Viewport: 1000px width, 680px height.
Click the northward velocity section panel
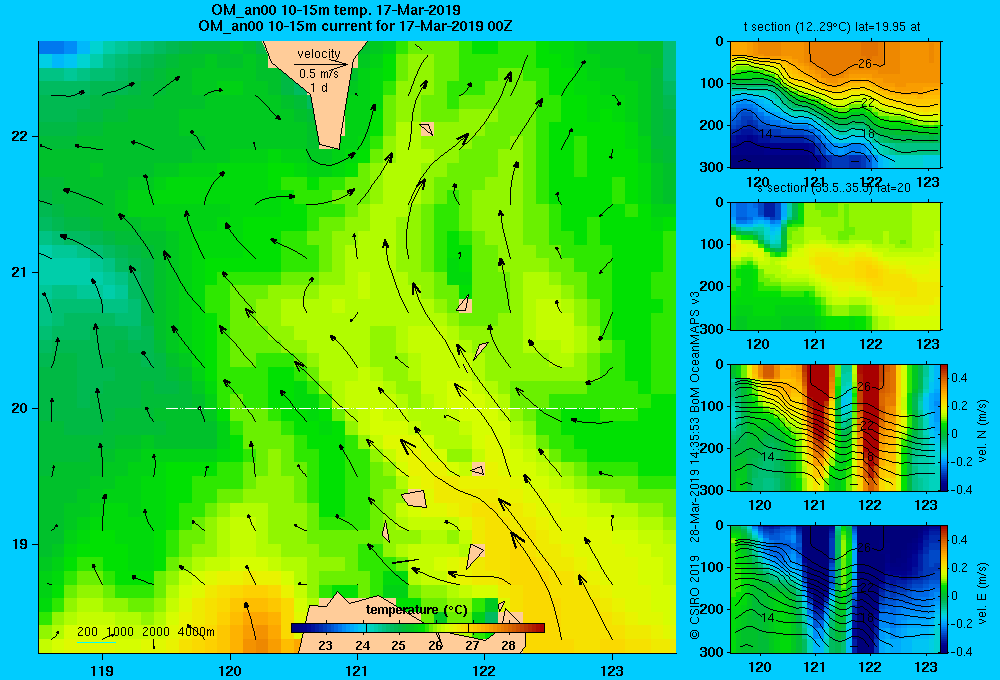[835, 427]
